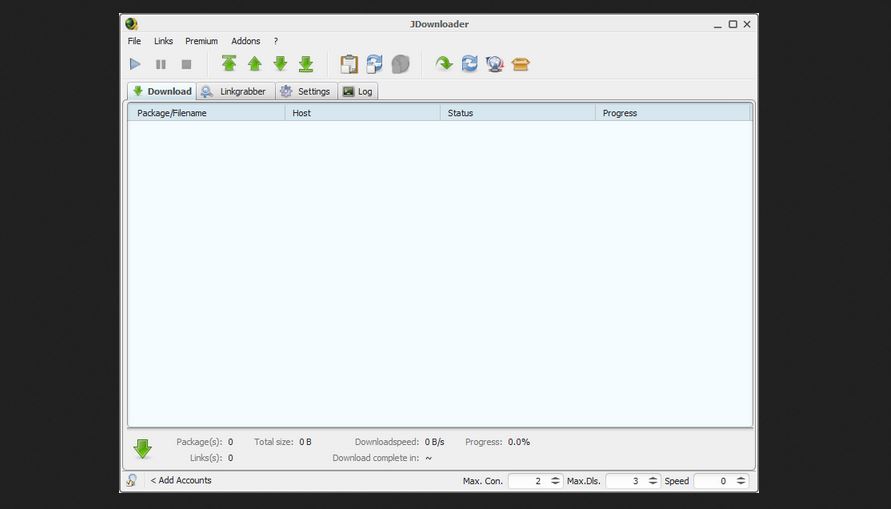Switch to the Linkgrabber tab
Image resolution: width=891 pixels, height=509 pixels.
236,91
